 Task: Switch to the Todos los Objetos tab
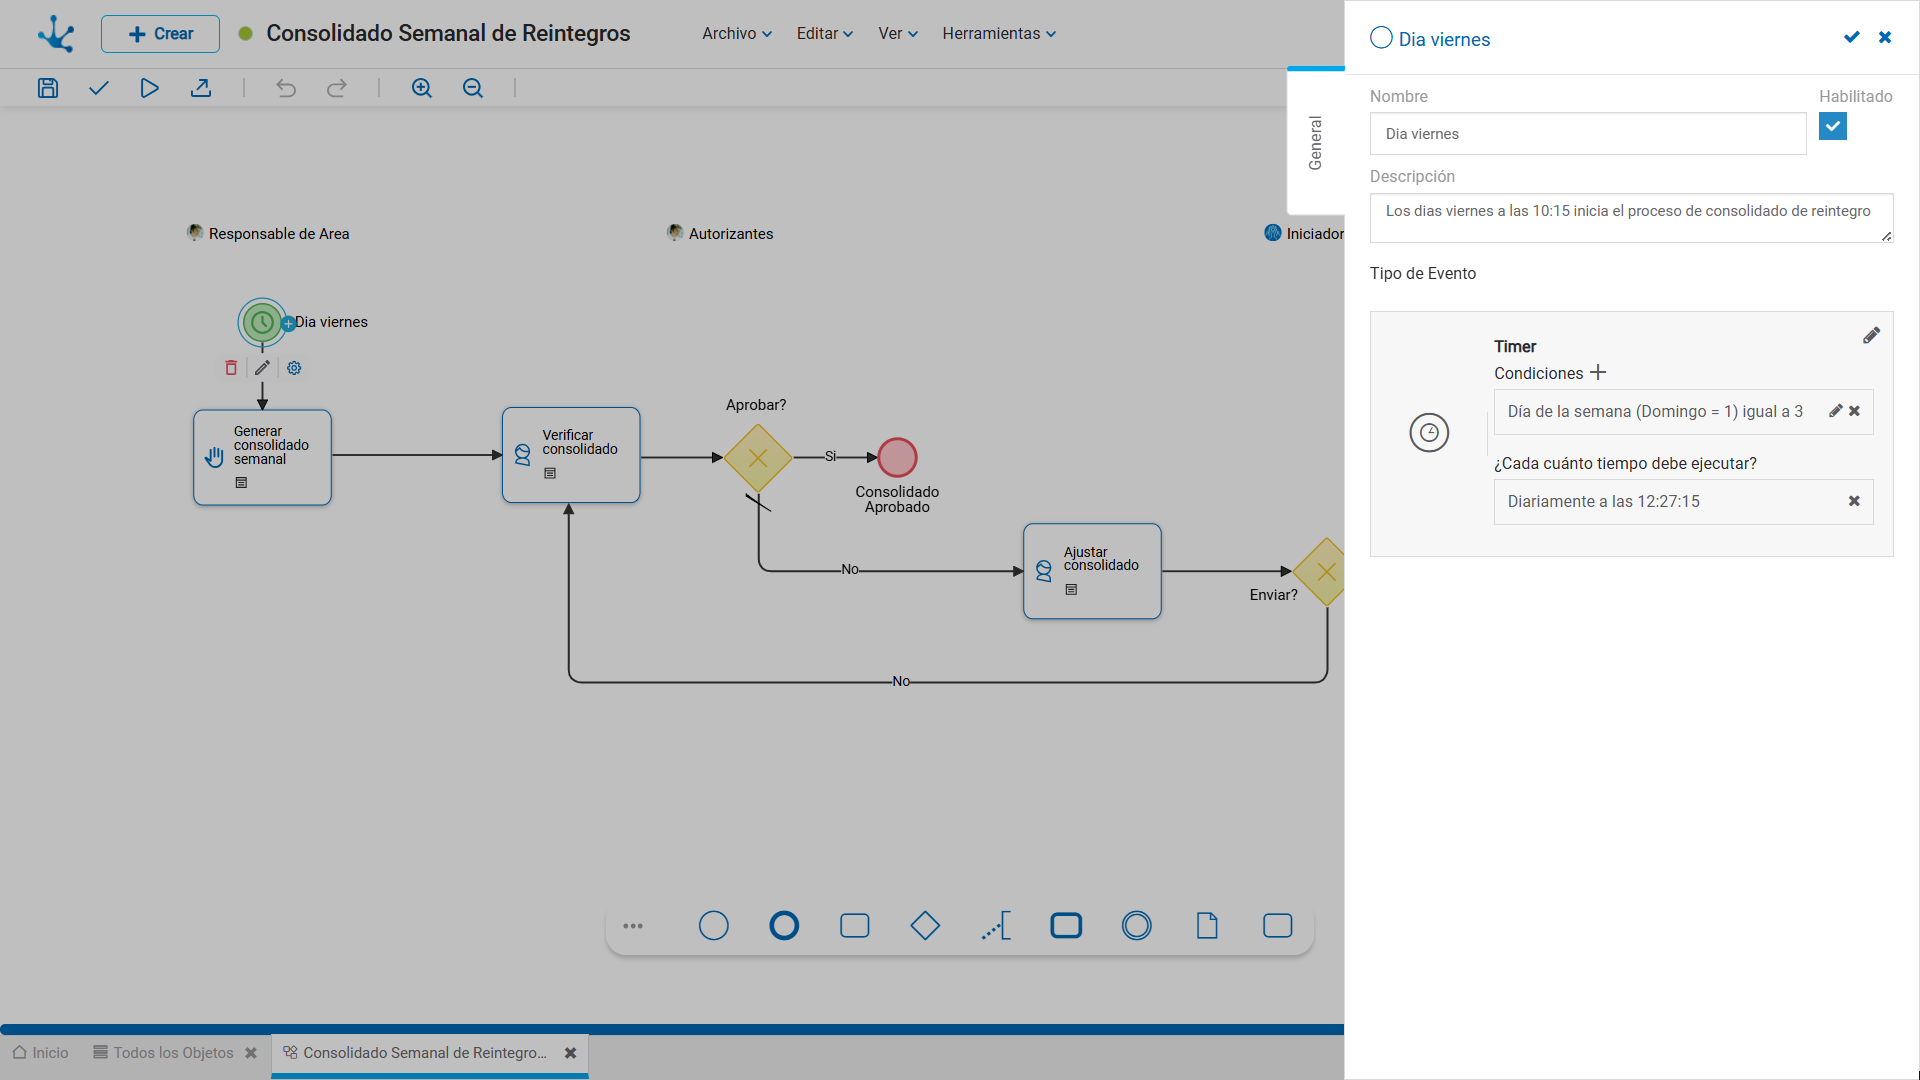[x=164, y=1053]
